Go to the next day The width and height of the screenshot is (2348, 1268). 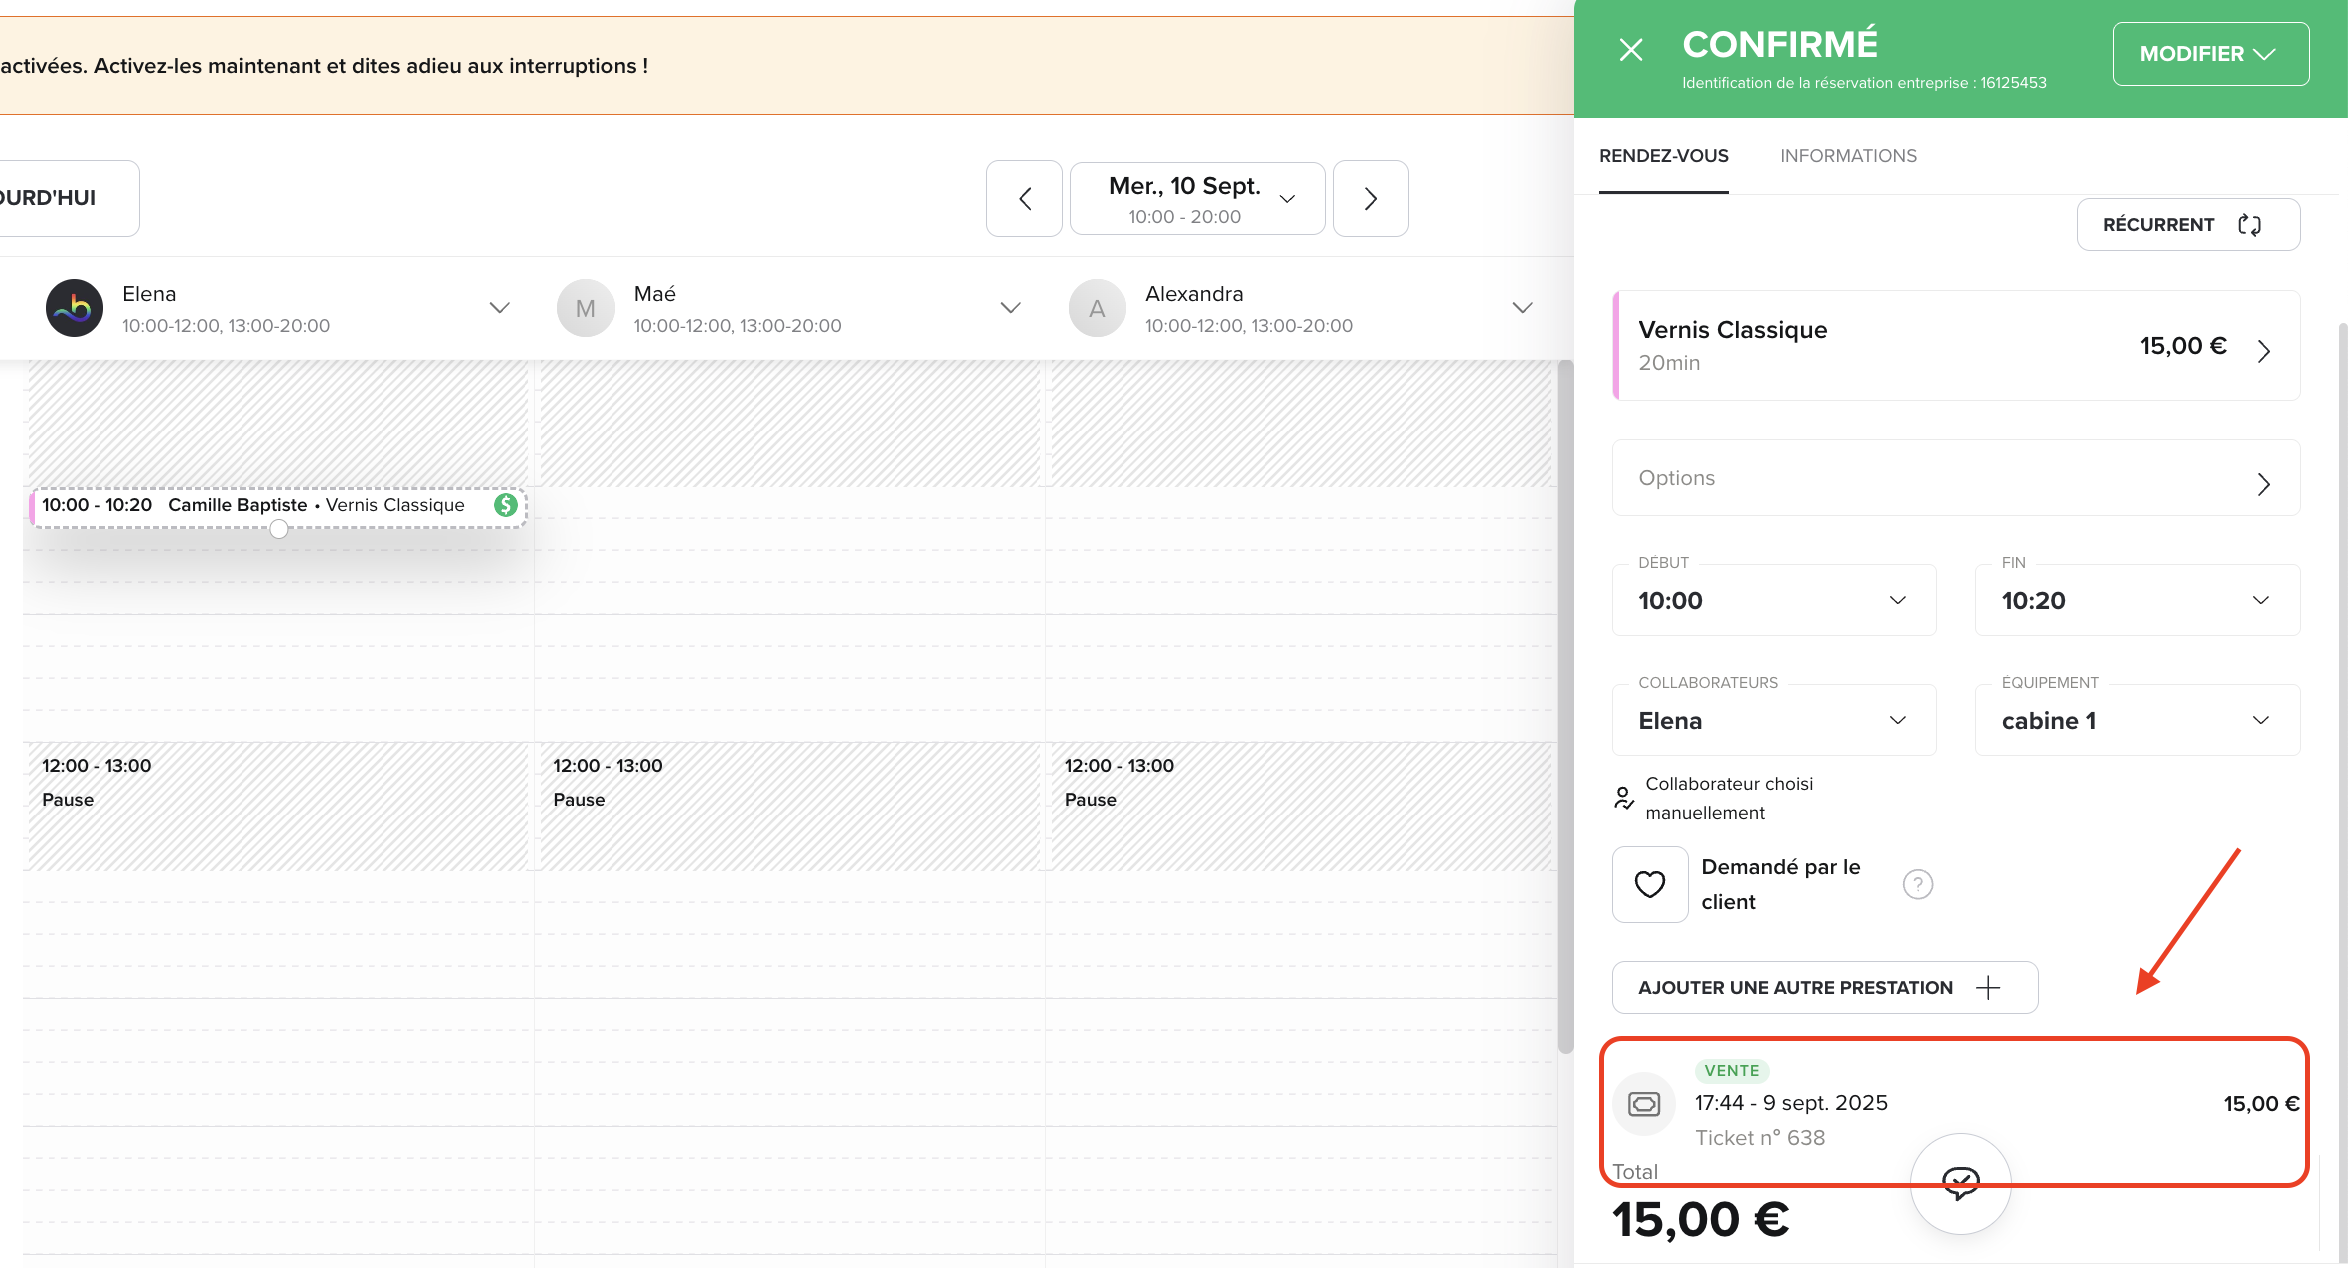coord(1370,199)
